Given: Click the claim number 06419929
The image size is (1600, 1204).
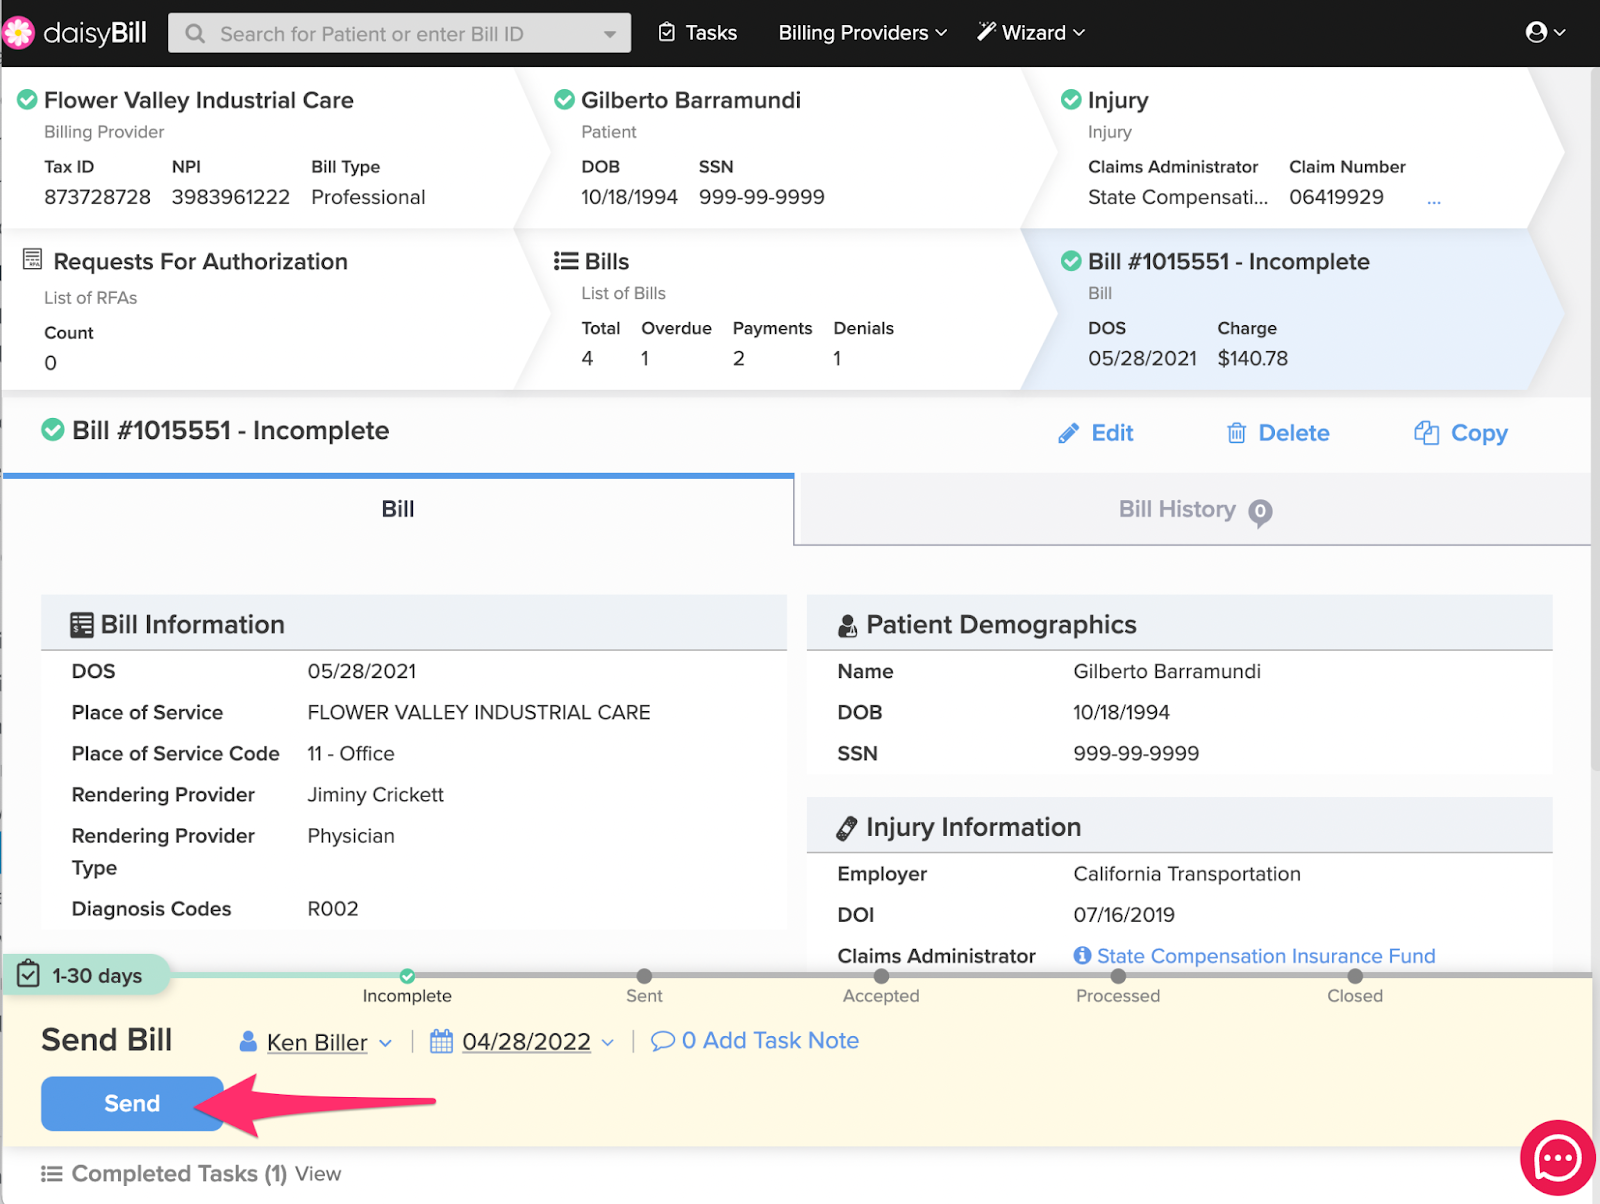Looking at the screenshot, I should 1336,197.
